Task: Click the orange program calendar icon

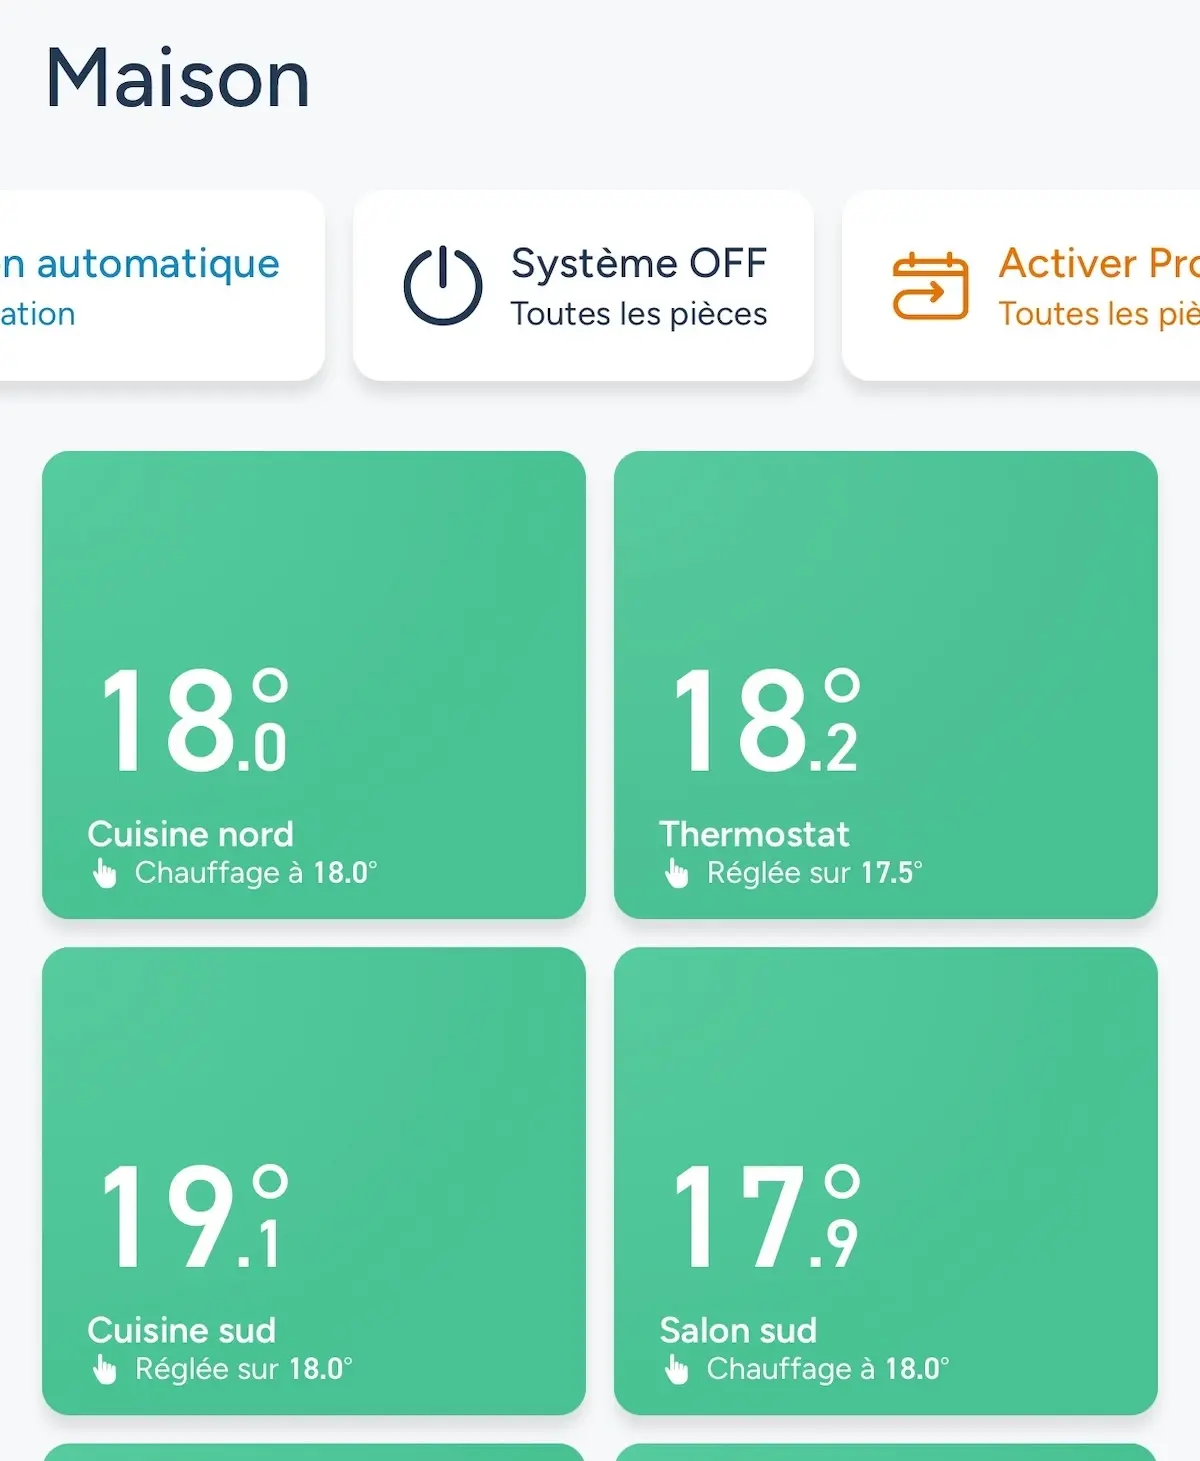Action: [x=930, y=285]
